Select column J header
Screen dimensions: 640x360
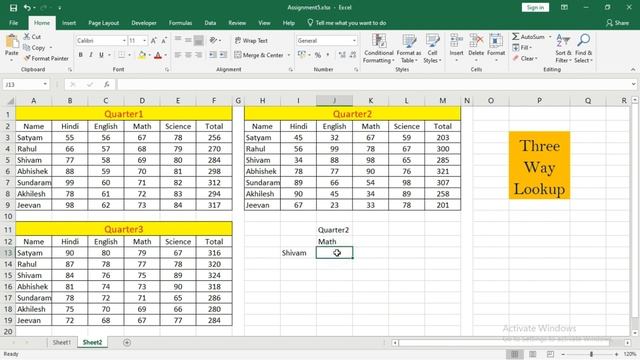(334, 100)
